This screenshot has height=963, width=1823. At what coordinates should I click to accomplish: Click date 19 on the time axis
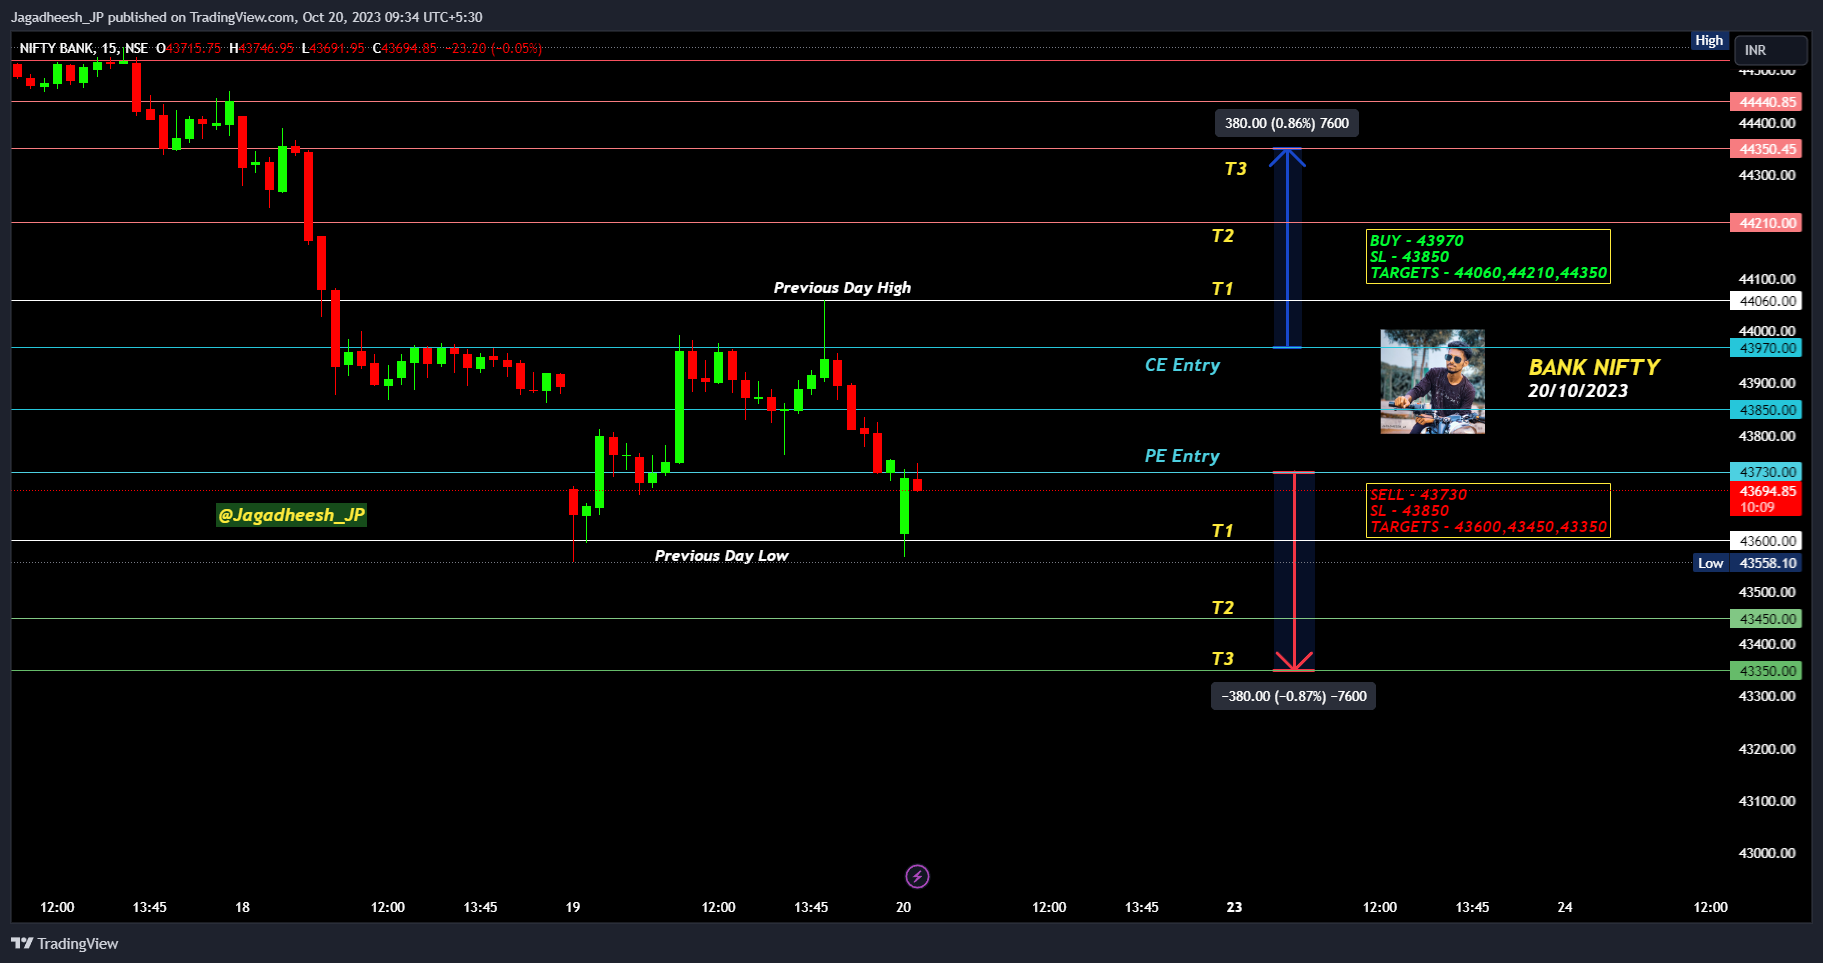tap(573, 907)
